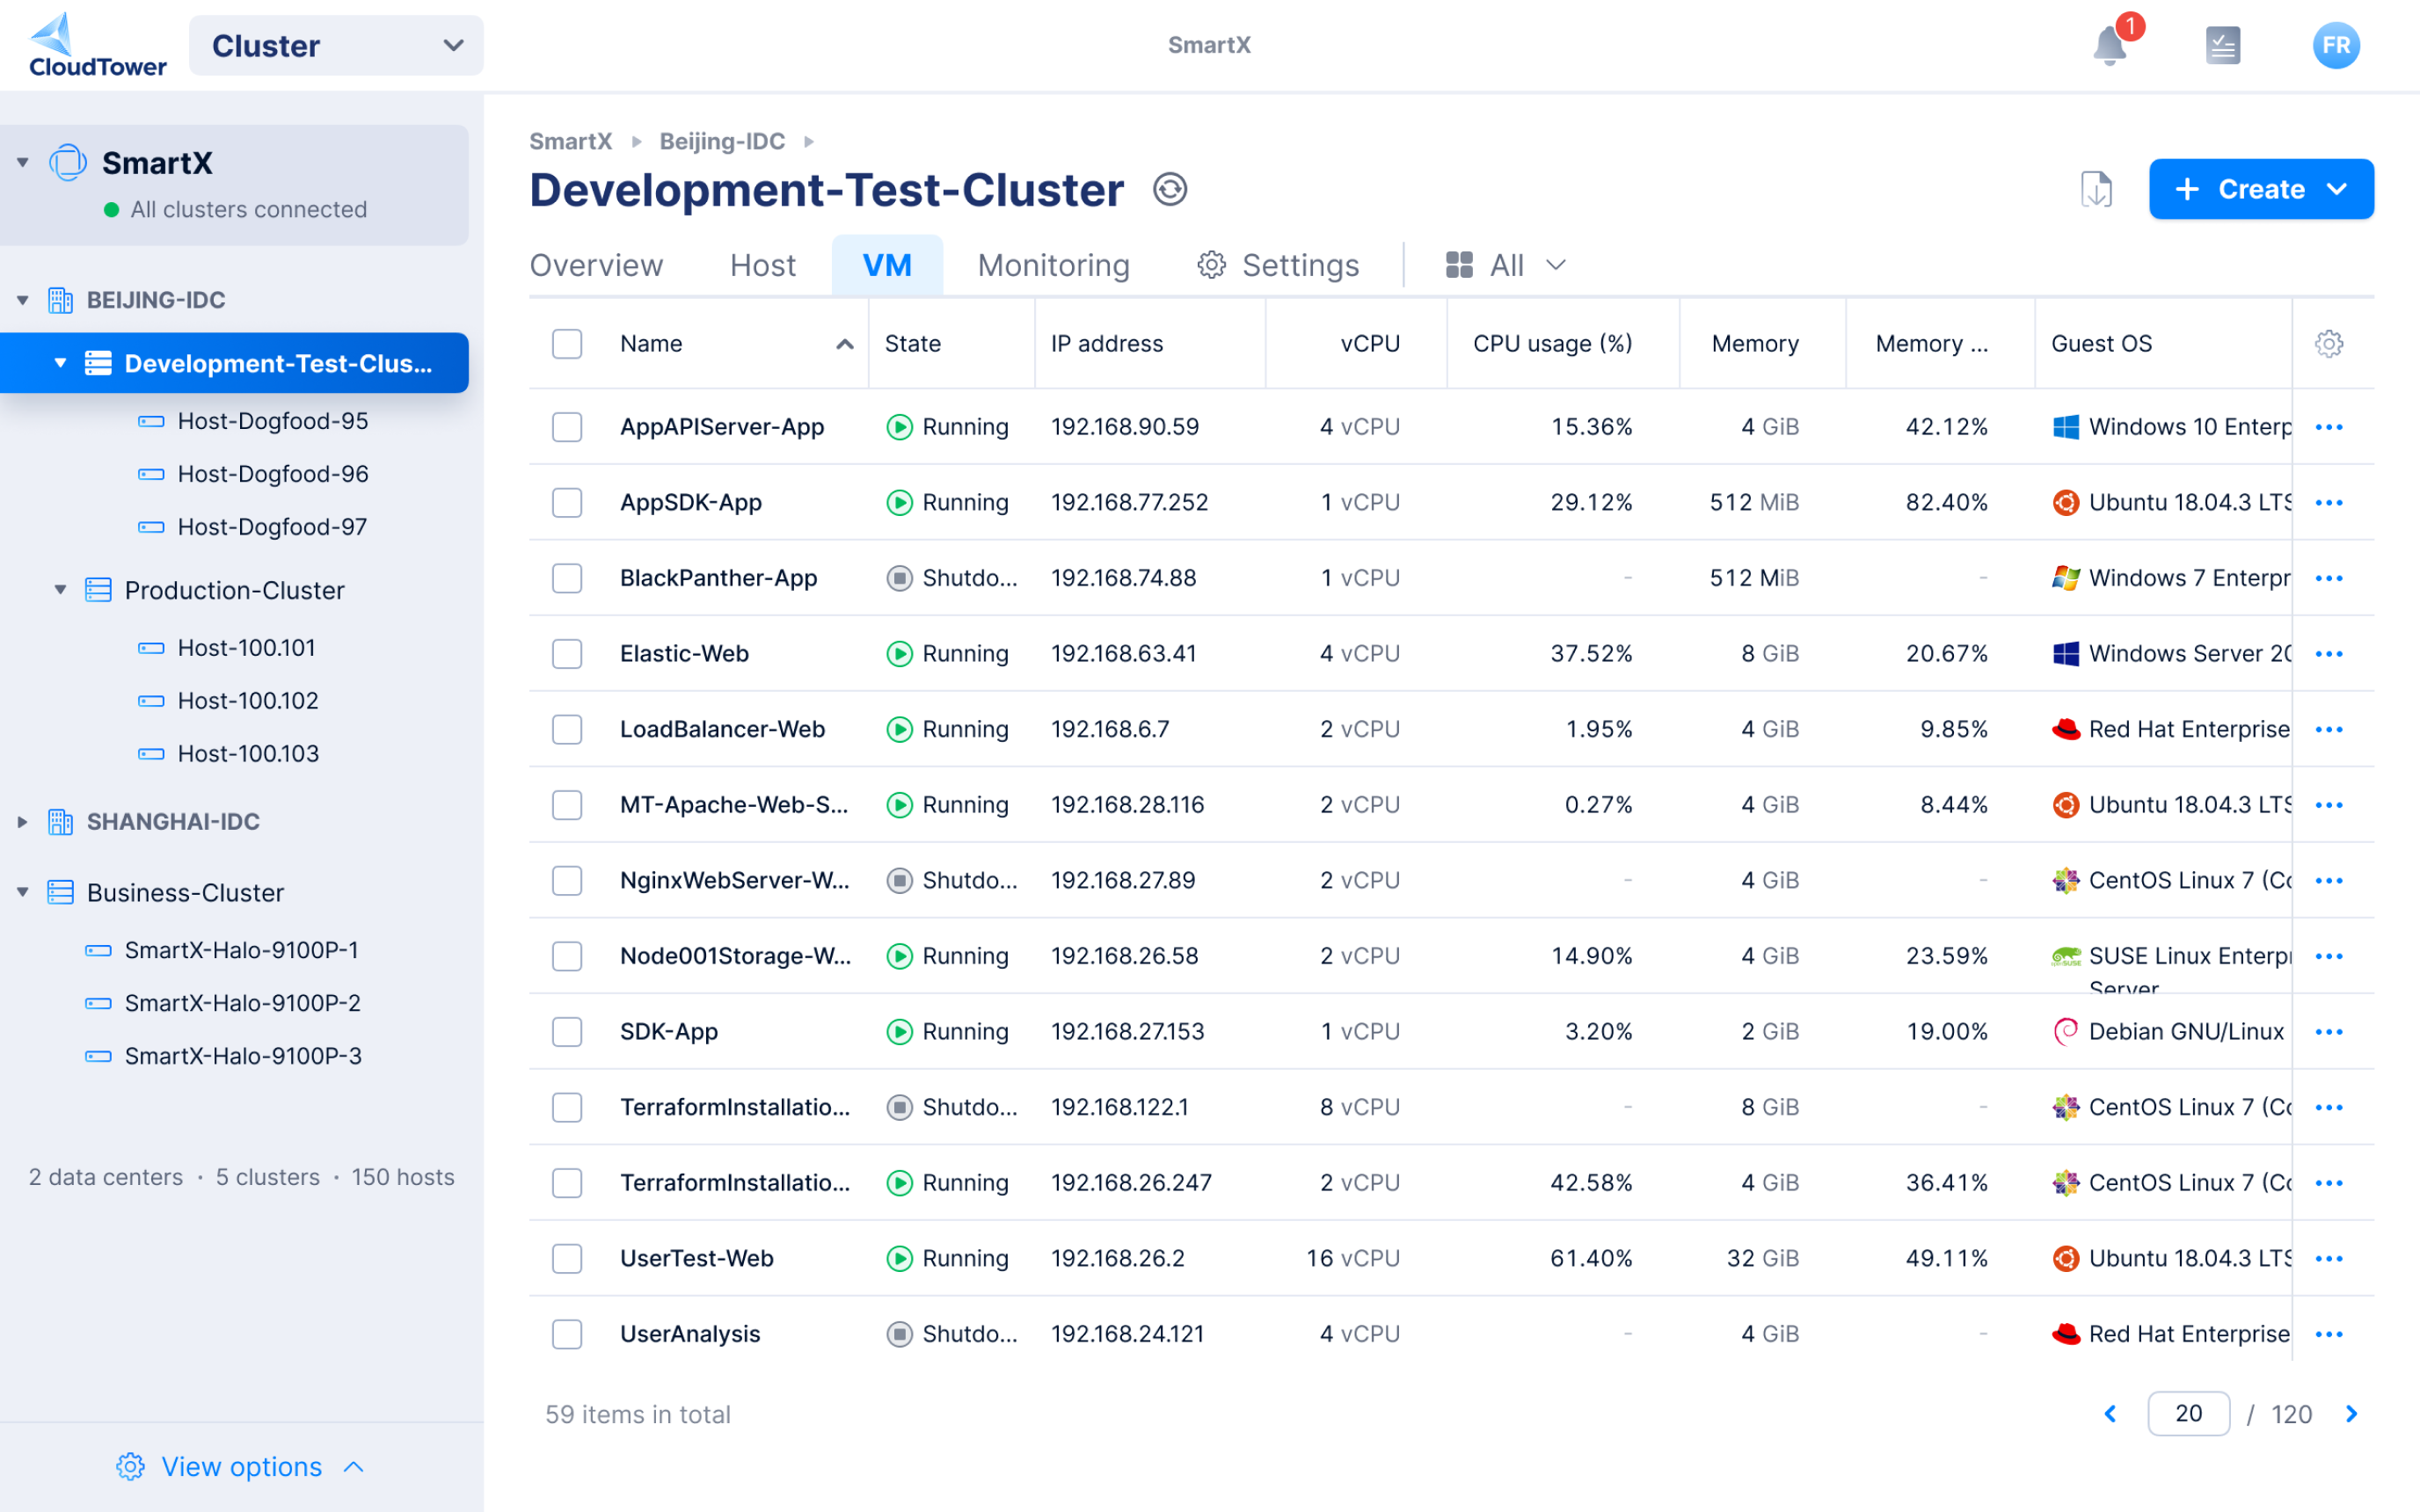Open more actions for UserAnalysis
The width and height of the screenshot is (2420, 1512).
pyautogui.click(x=2329, y=1334)
